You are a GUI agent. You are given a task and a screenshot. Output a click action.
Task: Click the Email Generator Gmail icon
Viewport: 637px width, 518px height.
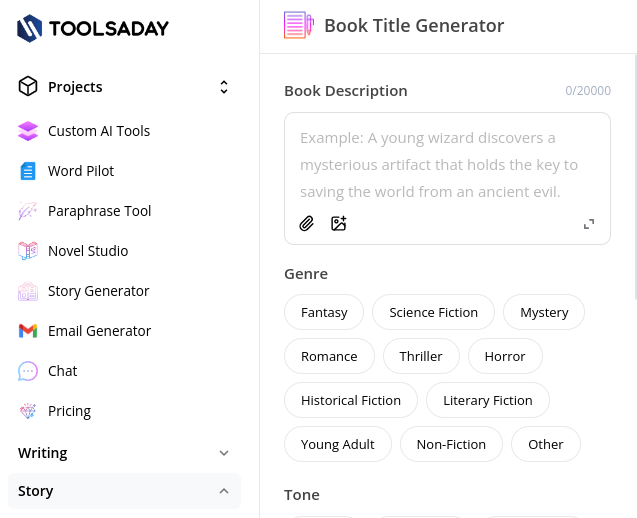[x=28, y=331]
